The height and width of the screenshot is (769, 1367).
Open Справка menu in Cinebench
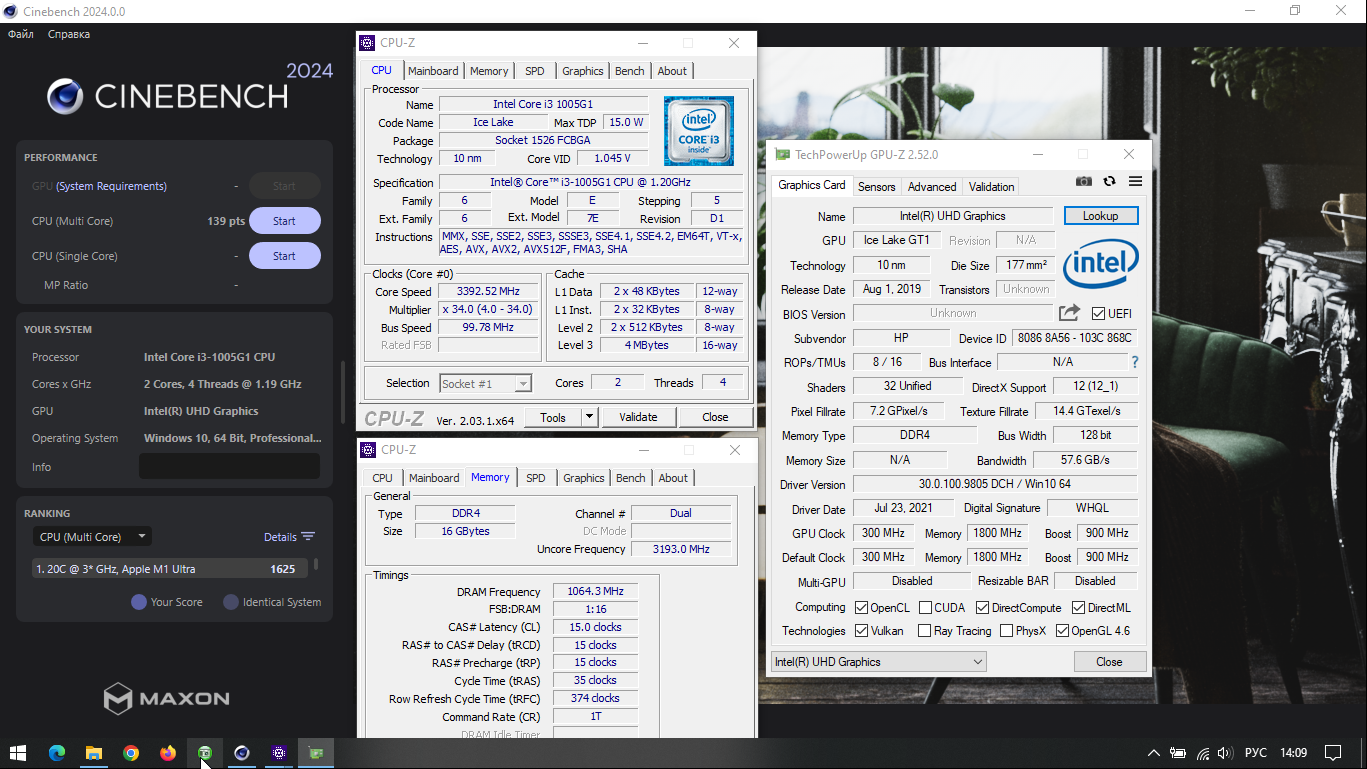pos(69,34)
